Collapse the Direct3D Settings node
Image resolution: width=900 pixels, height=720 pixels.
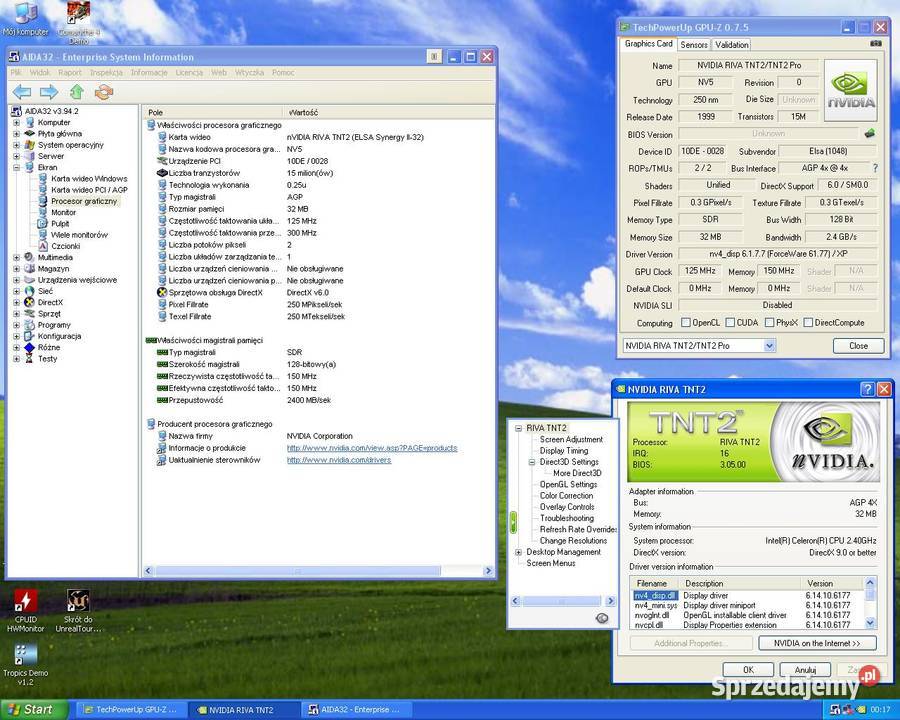point(532,462)
